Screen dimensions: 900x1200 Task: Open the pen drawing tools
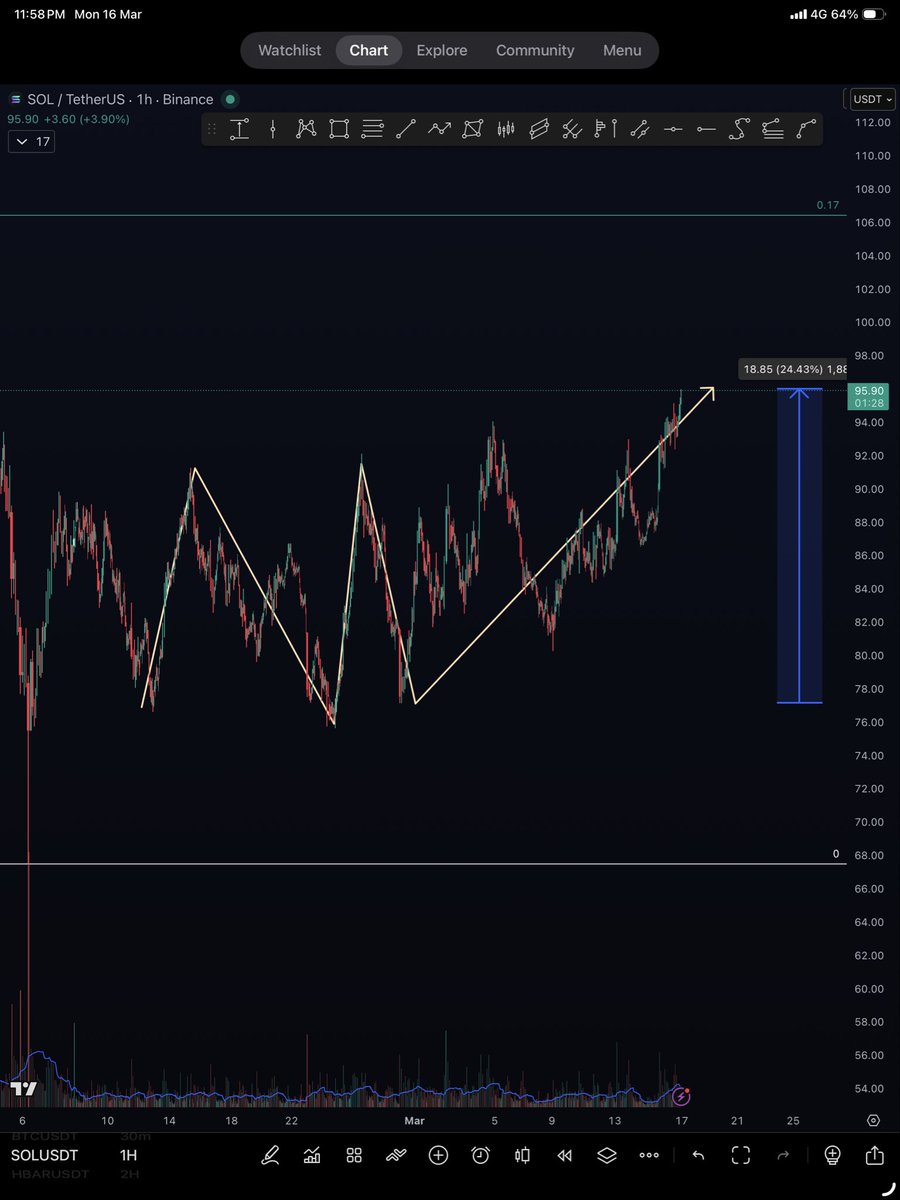tap(270, 1155)
